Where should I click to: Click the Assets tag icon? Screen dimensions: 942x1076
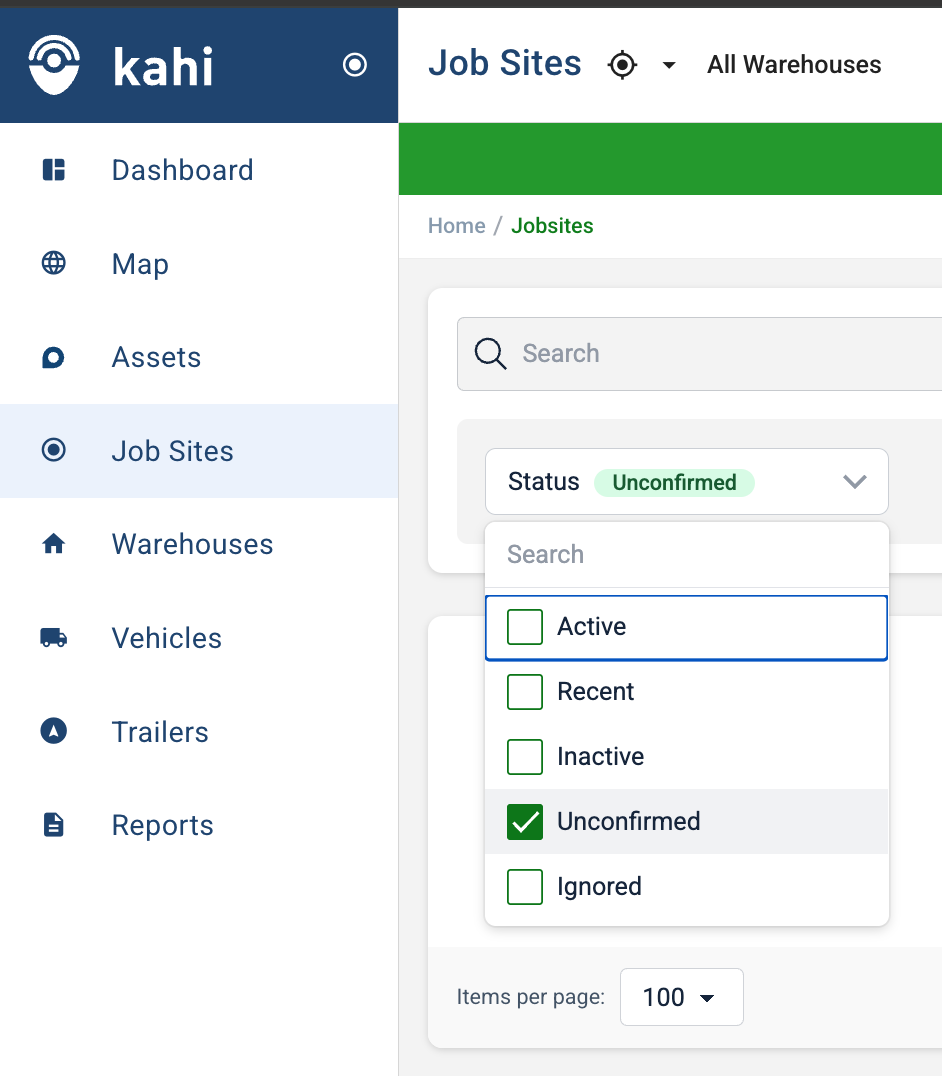(54, 357)
